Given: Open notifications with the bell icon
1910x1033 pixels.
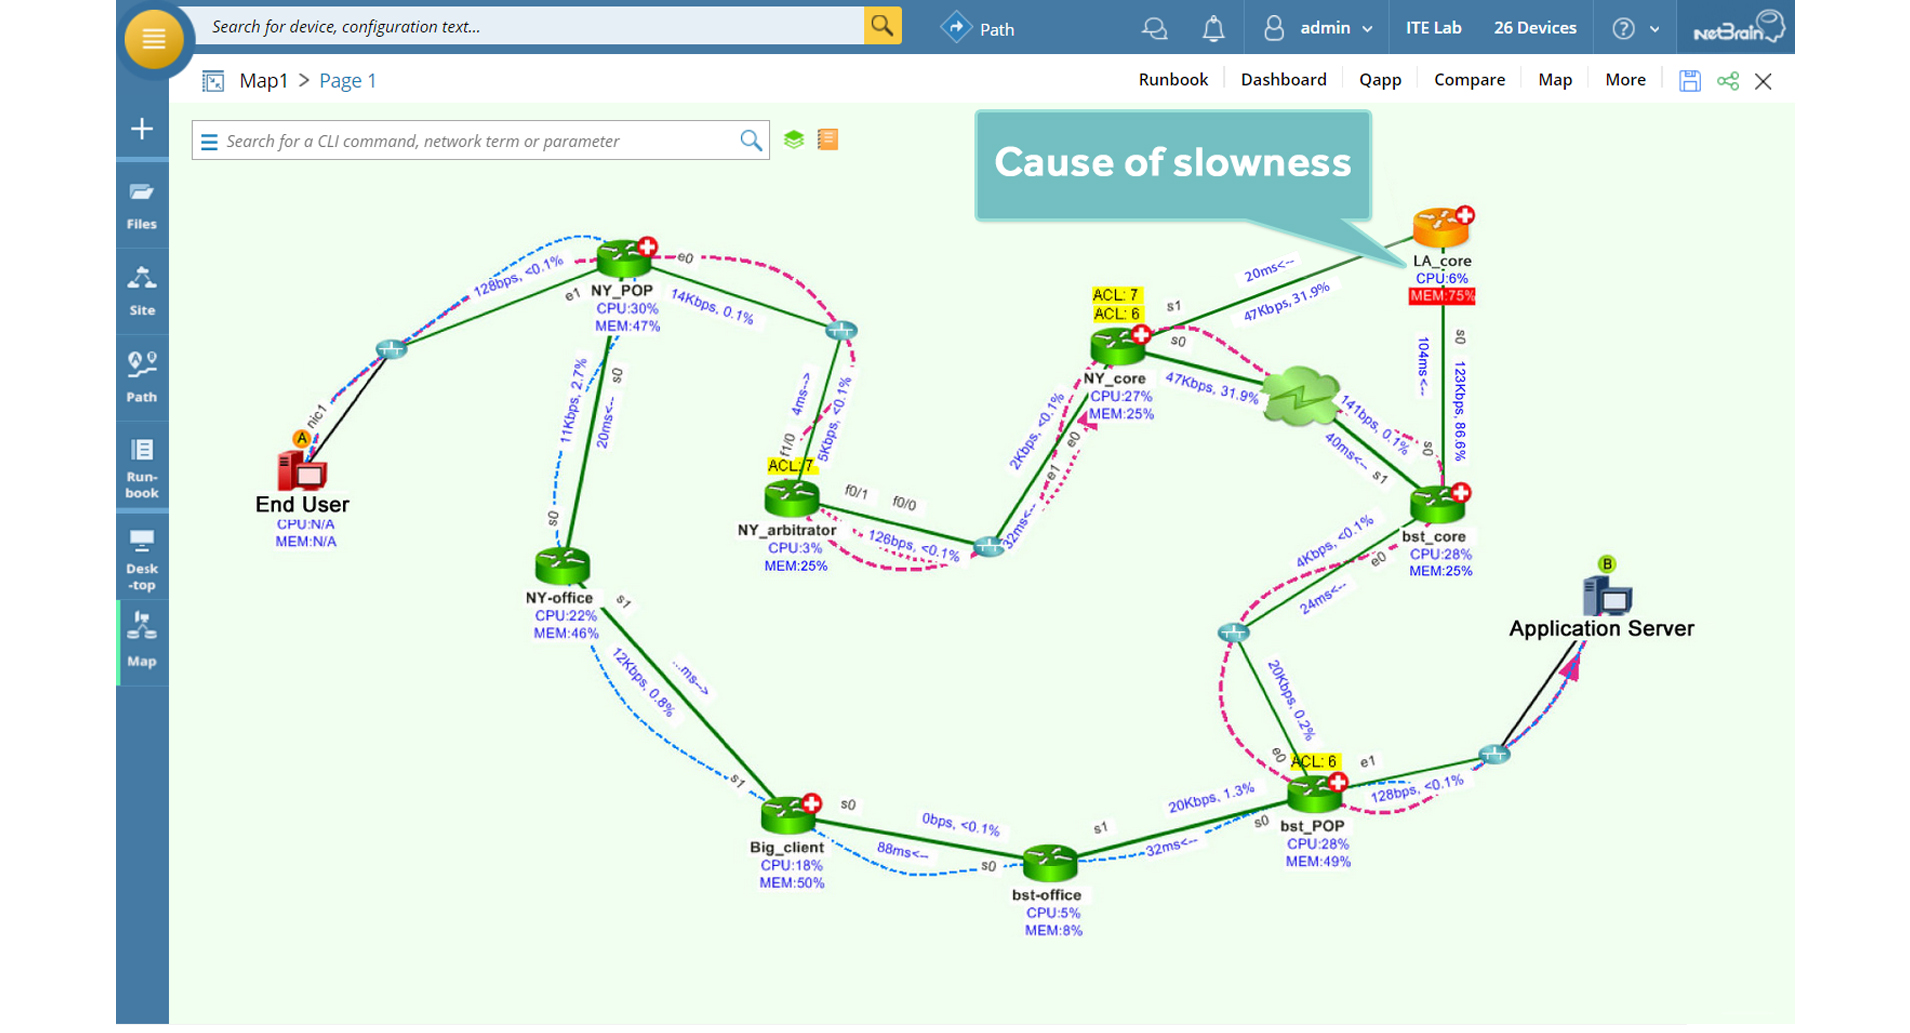Looking at the screenshot, I should point(1213,28).
